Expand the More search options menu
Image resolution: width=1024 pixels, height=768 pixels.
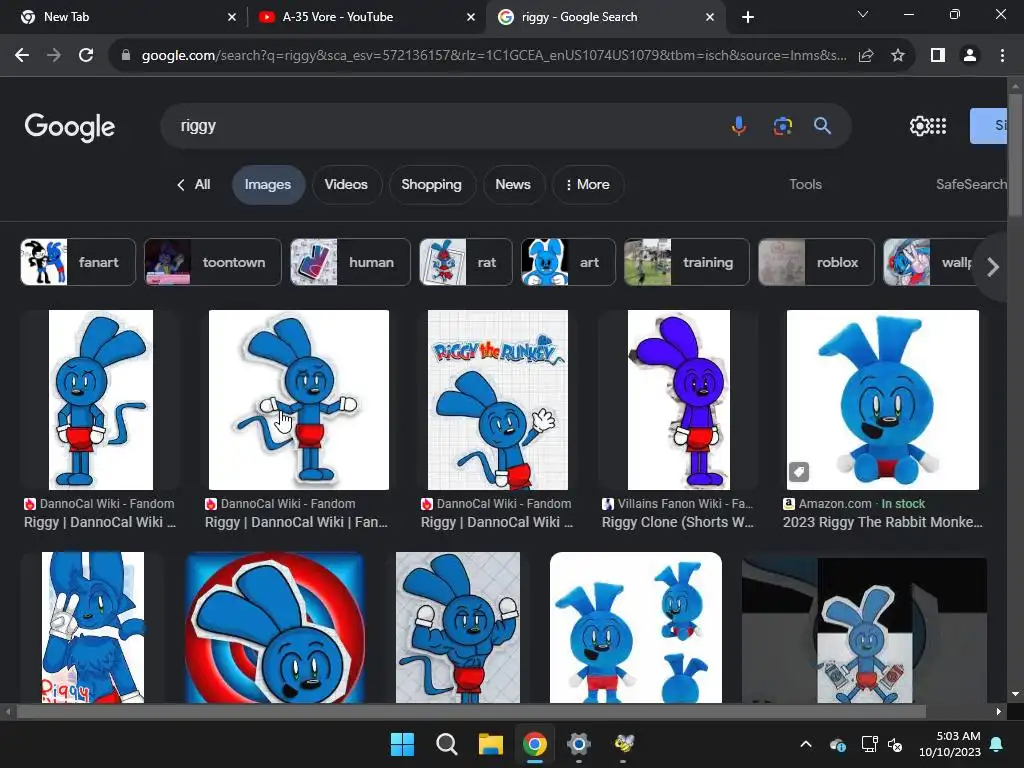point(588,185)
